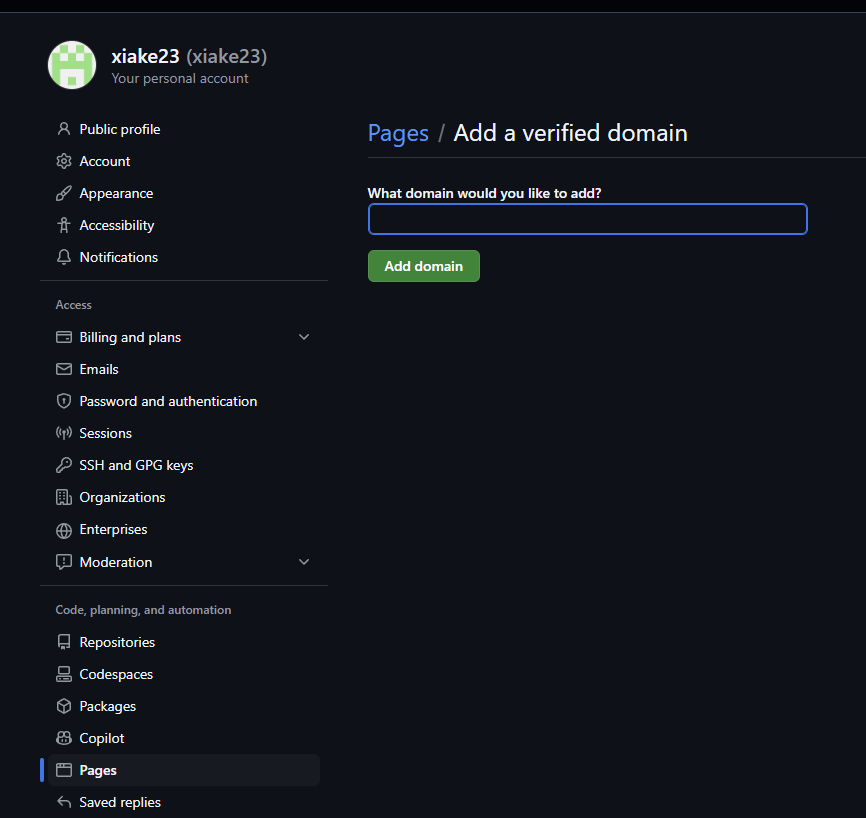Click the envelope icon beside Emails
The height and width of the screenshot is (818, 866).
64,369
